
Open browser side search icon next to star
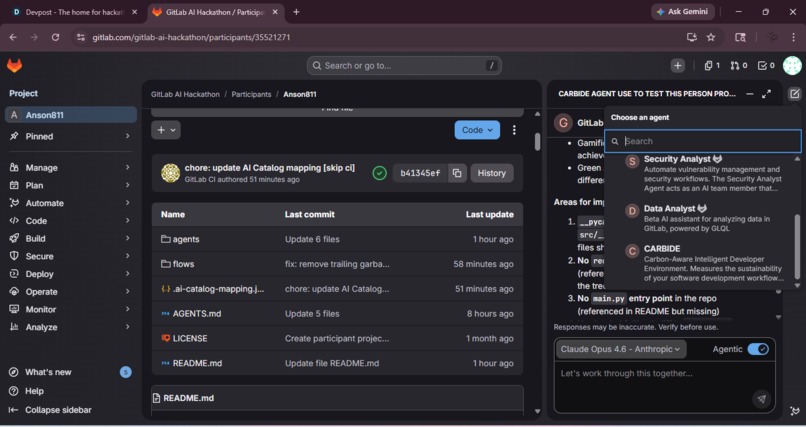click(x=740, y=37)
